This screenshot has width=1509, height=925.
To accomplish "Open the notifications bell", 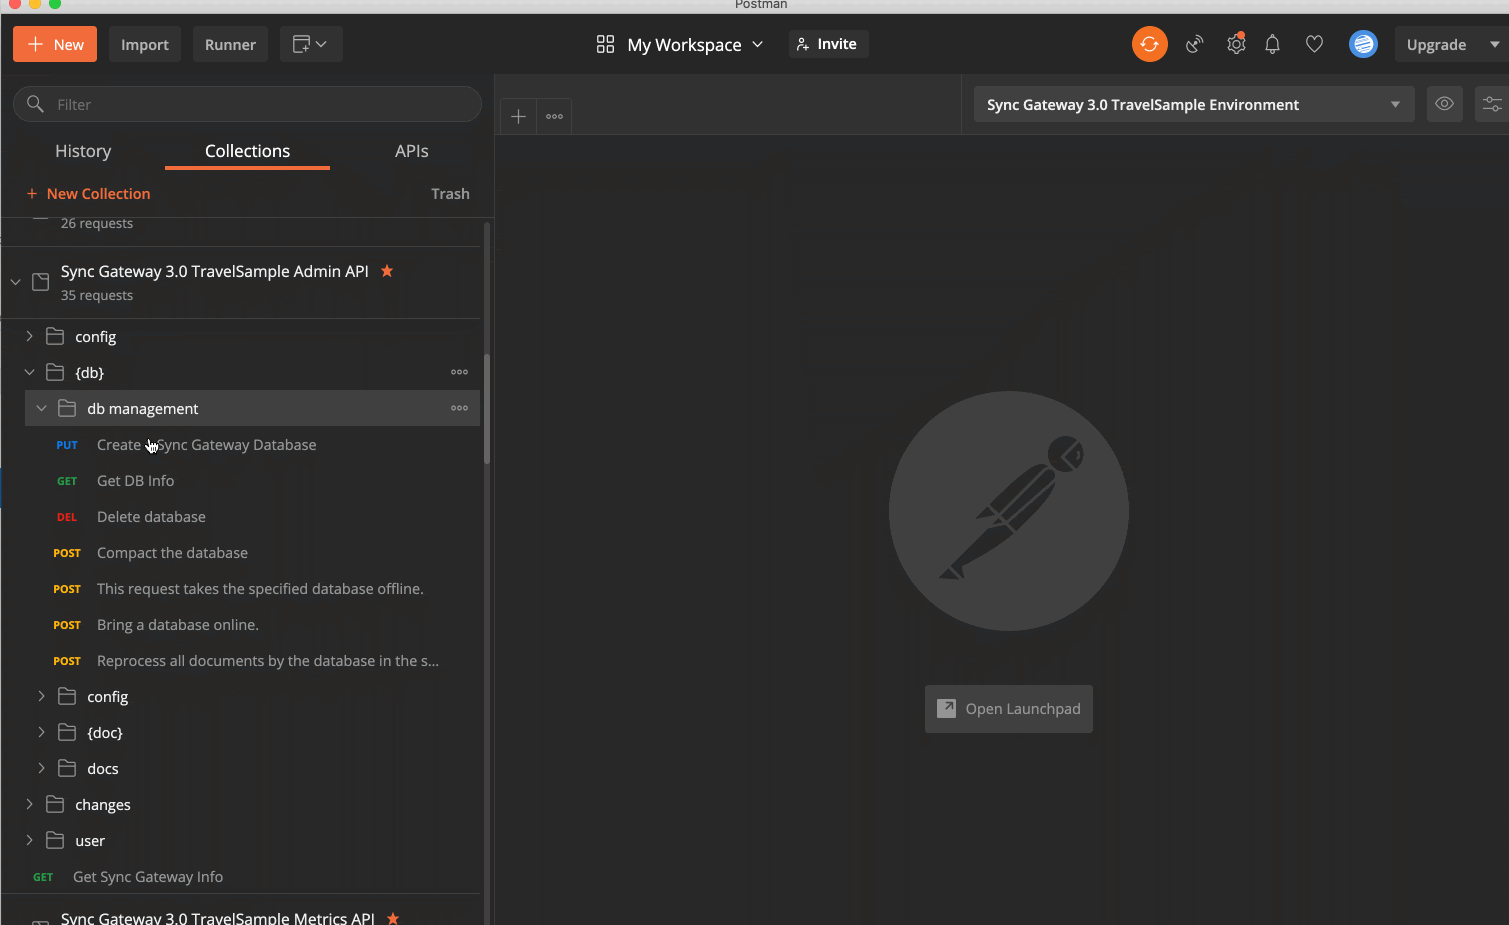I will (1272, 44).
